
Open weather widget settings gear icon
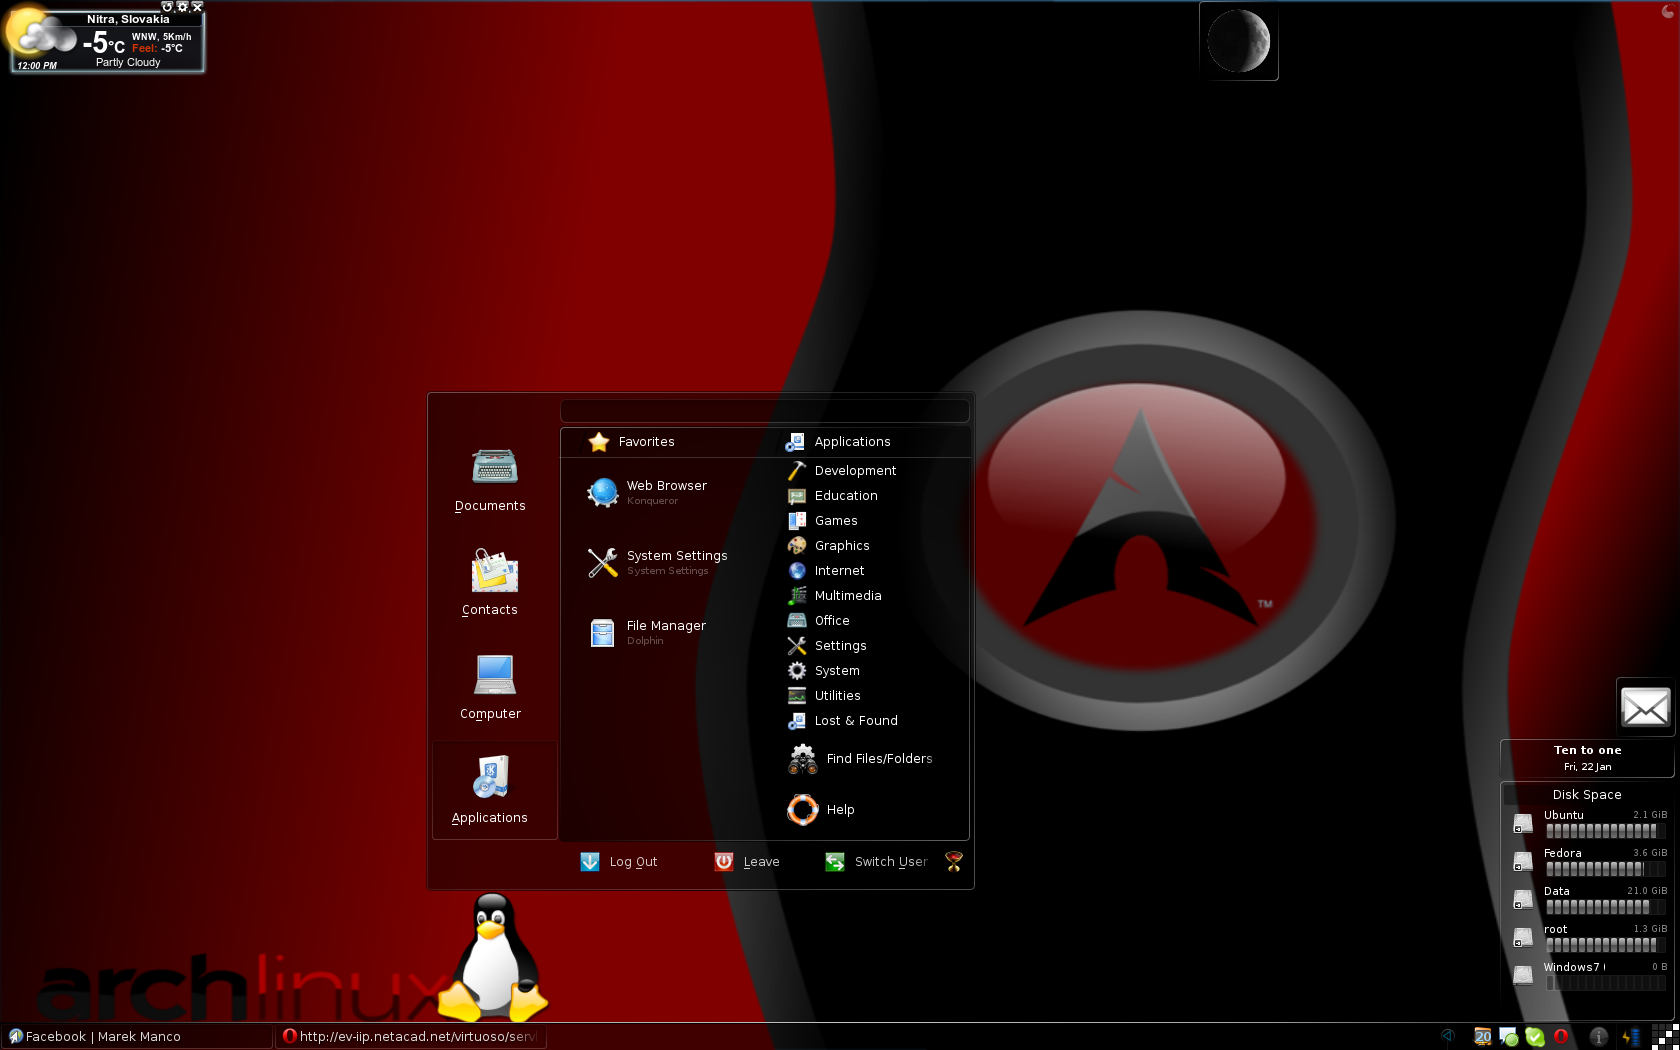coord(182,6)
